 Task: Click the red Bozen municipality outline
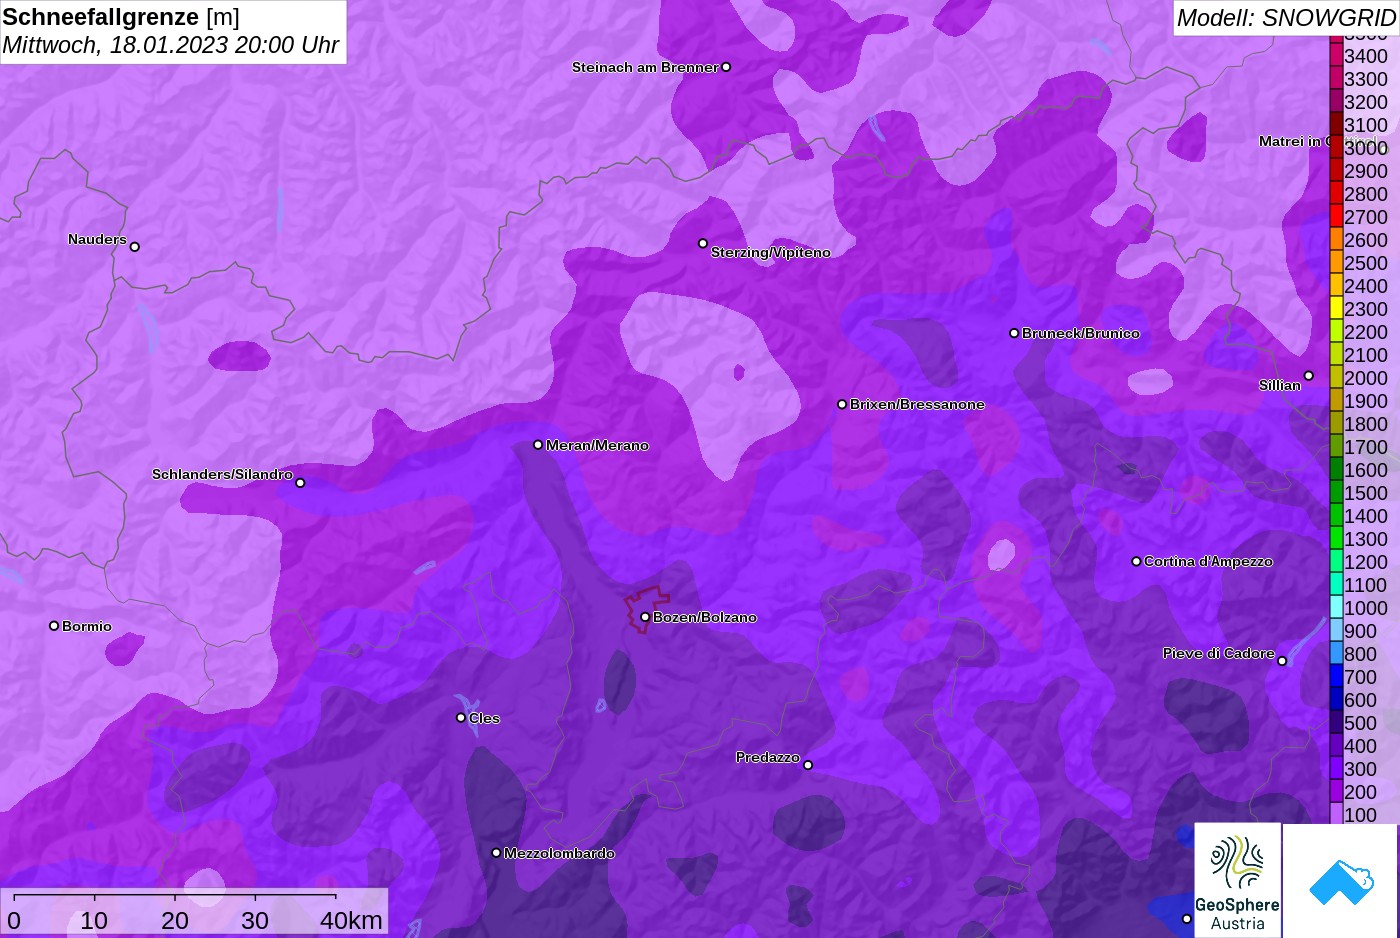tap(647, 609)
